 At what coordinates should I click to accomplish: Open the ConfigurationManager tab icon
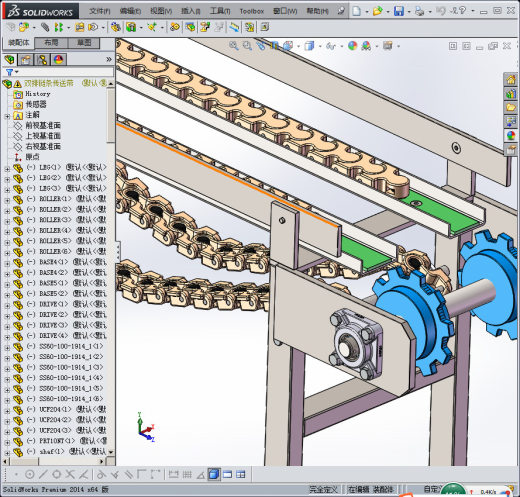42,60
